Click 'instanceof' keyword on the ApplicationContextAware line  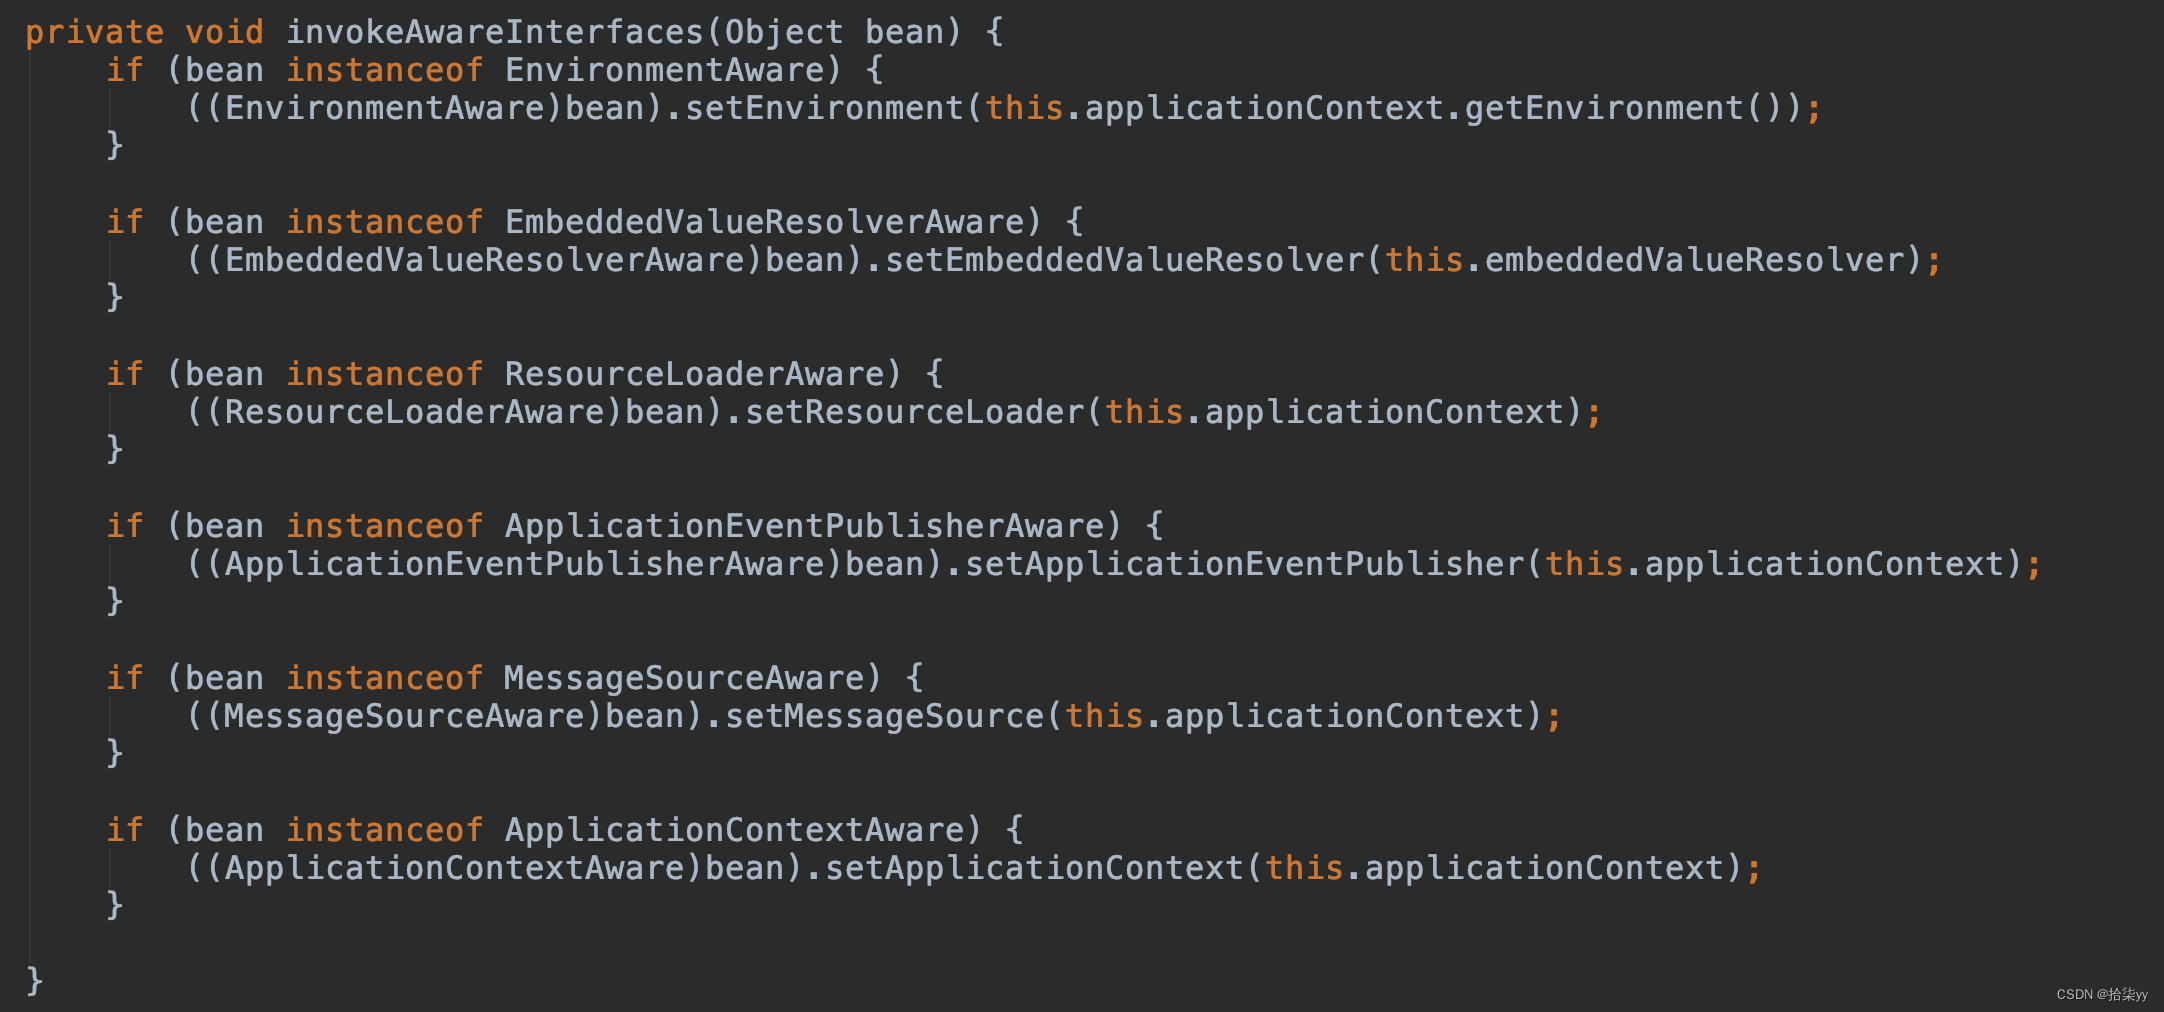(x=385, y=830)
